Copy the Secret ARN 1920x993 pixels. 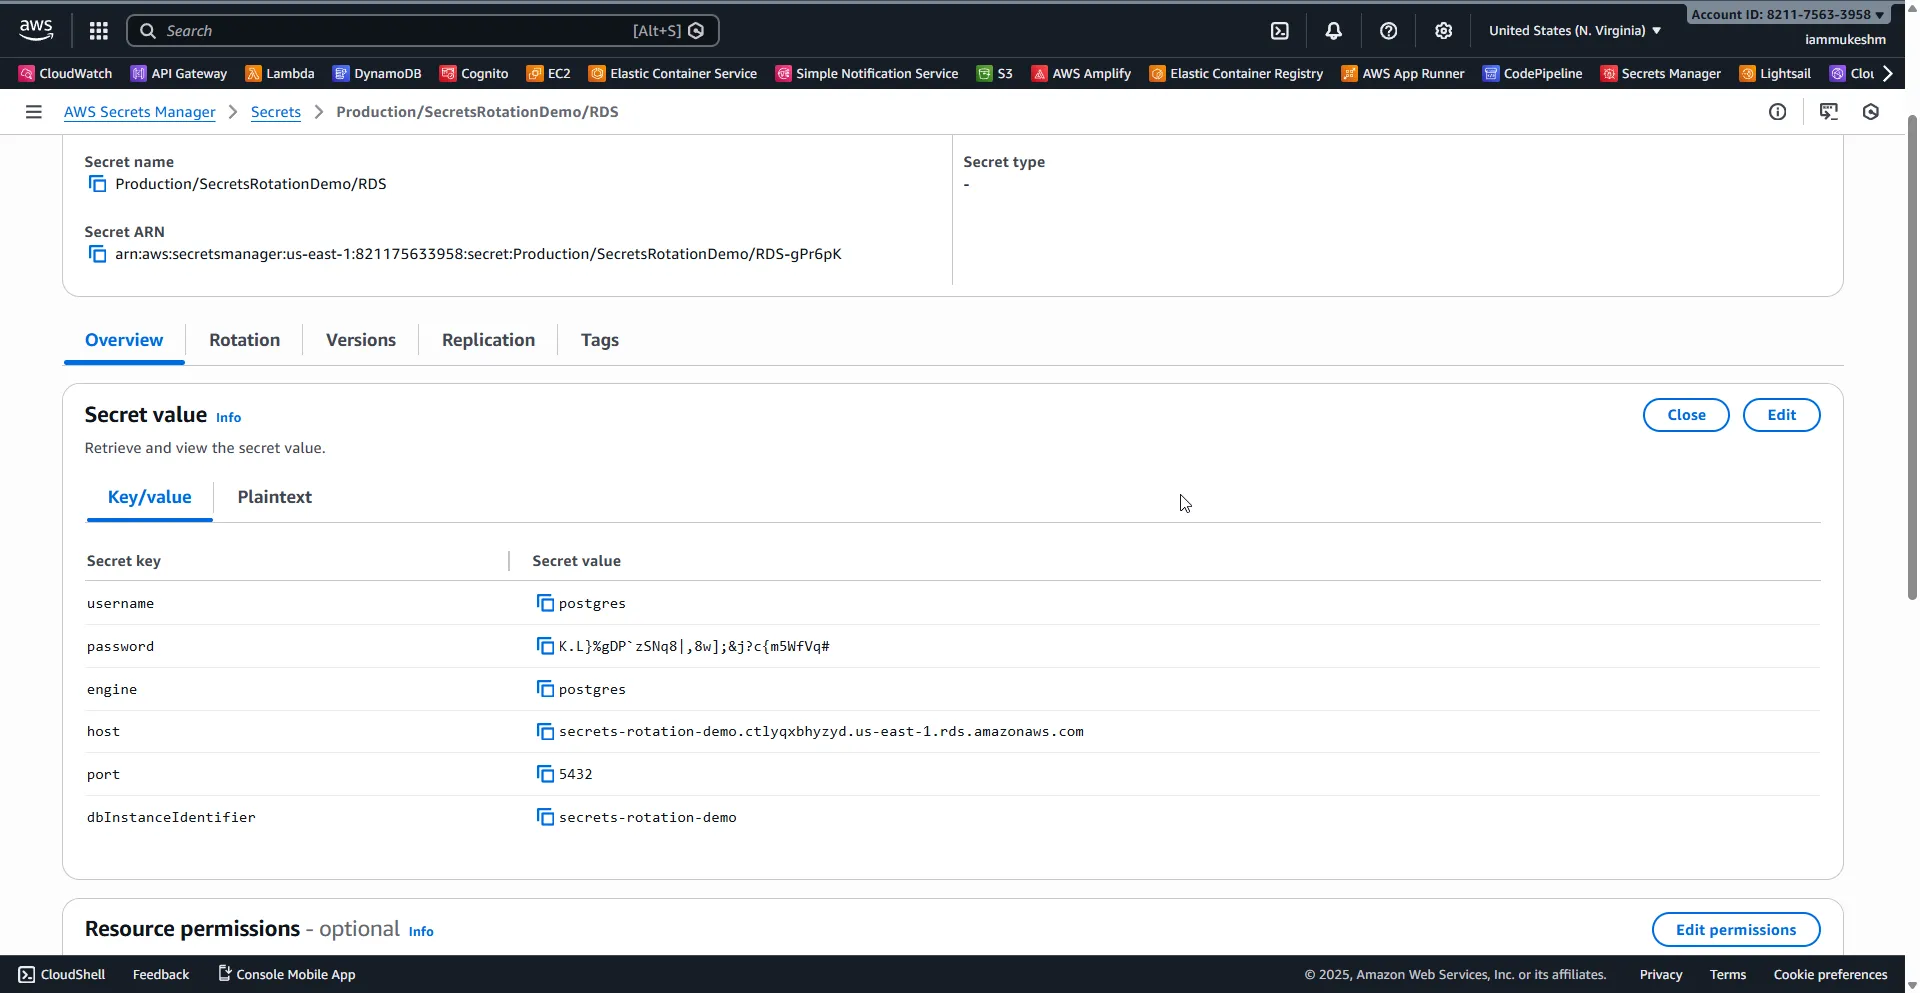(x=97, y=254)
